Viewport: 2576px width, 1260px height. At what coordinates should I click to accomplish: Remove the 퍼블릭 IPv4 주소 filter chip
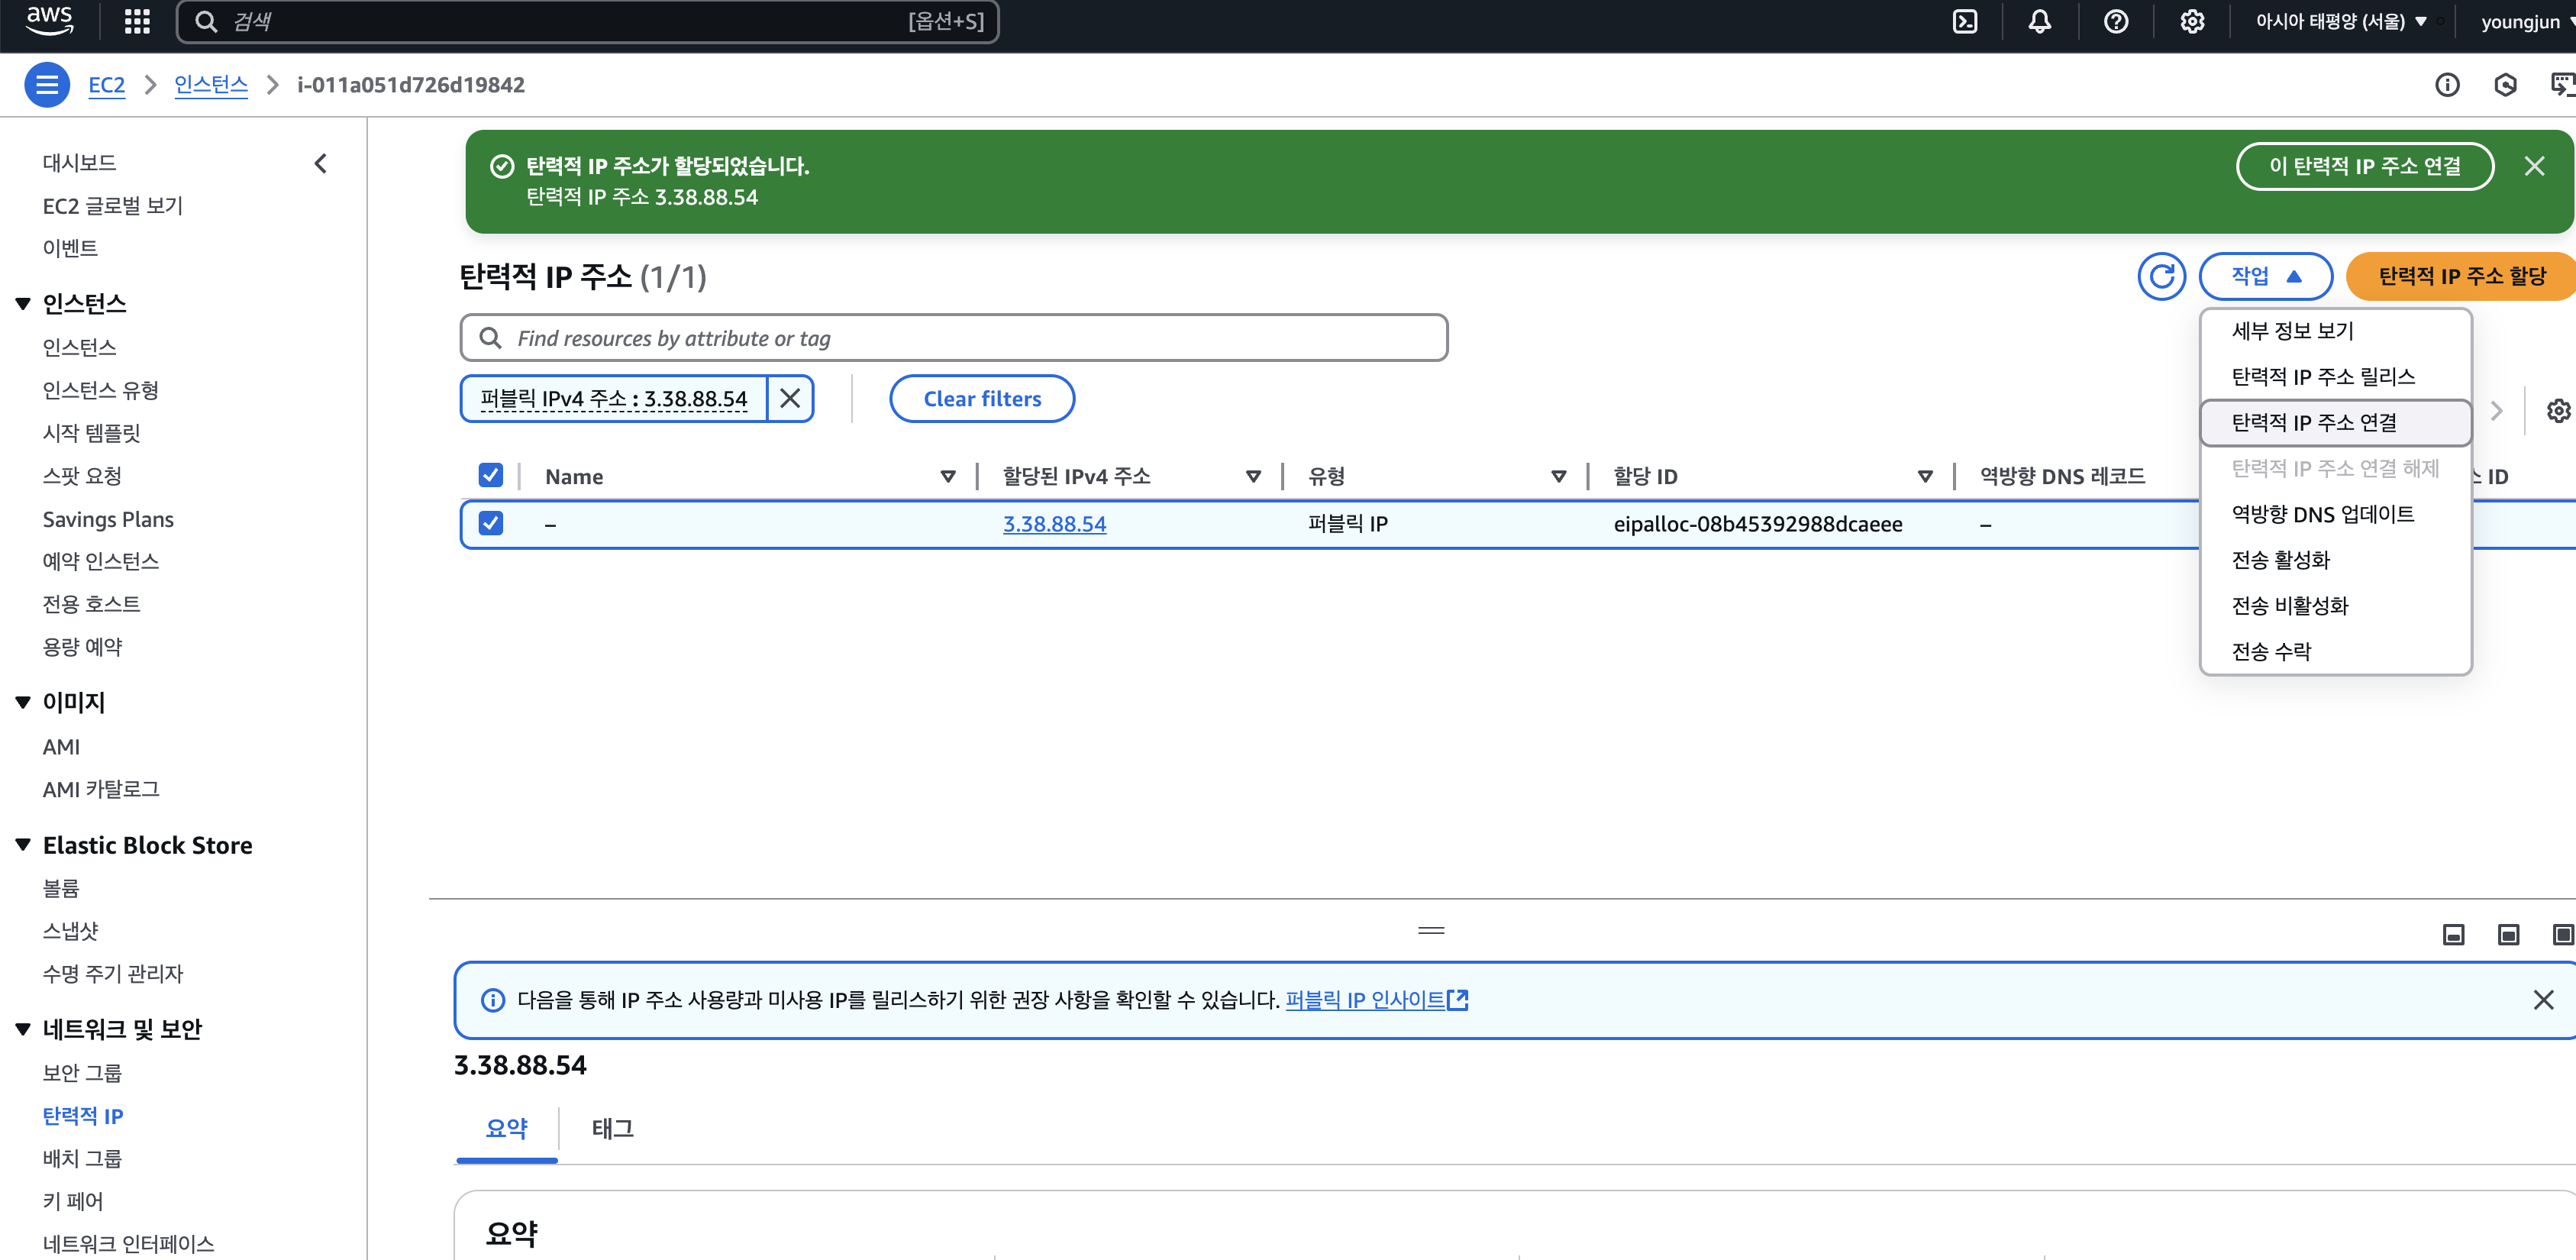click(x=790, y=399)
